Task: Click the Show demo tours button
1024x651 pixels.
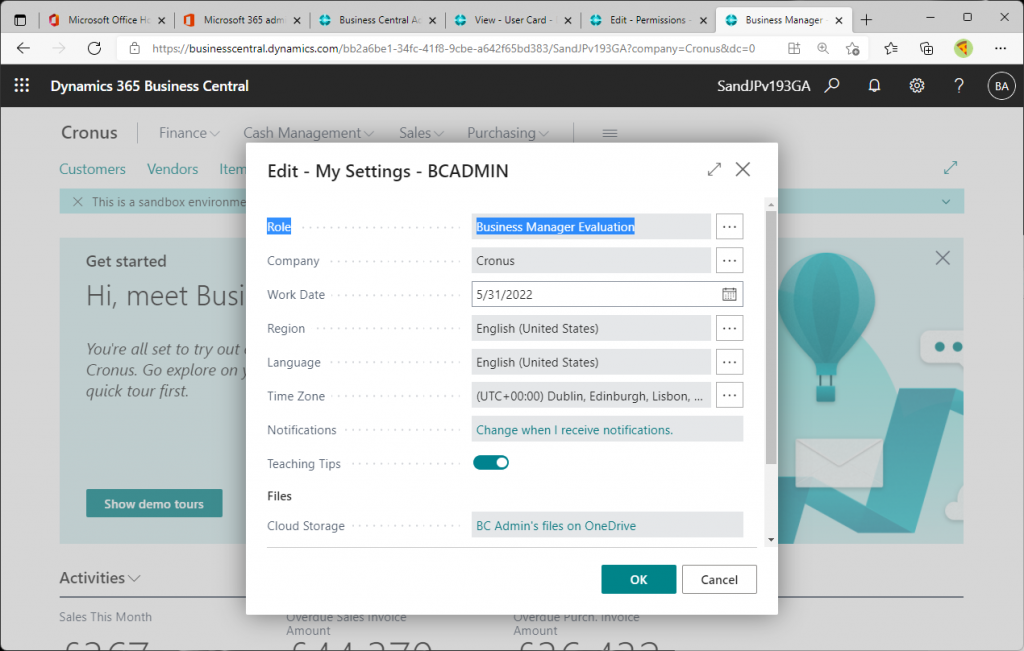Action: 154,503
